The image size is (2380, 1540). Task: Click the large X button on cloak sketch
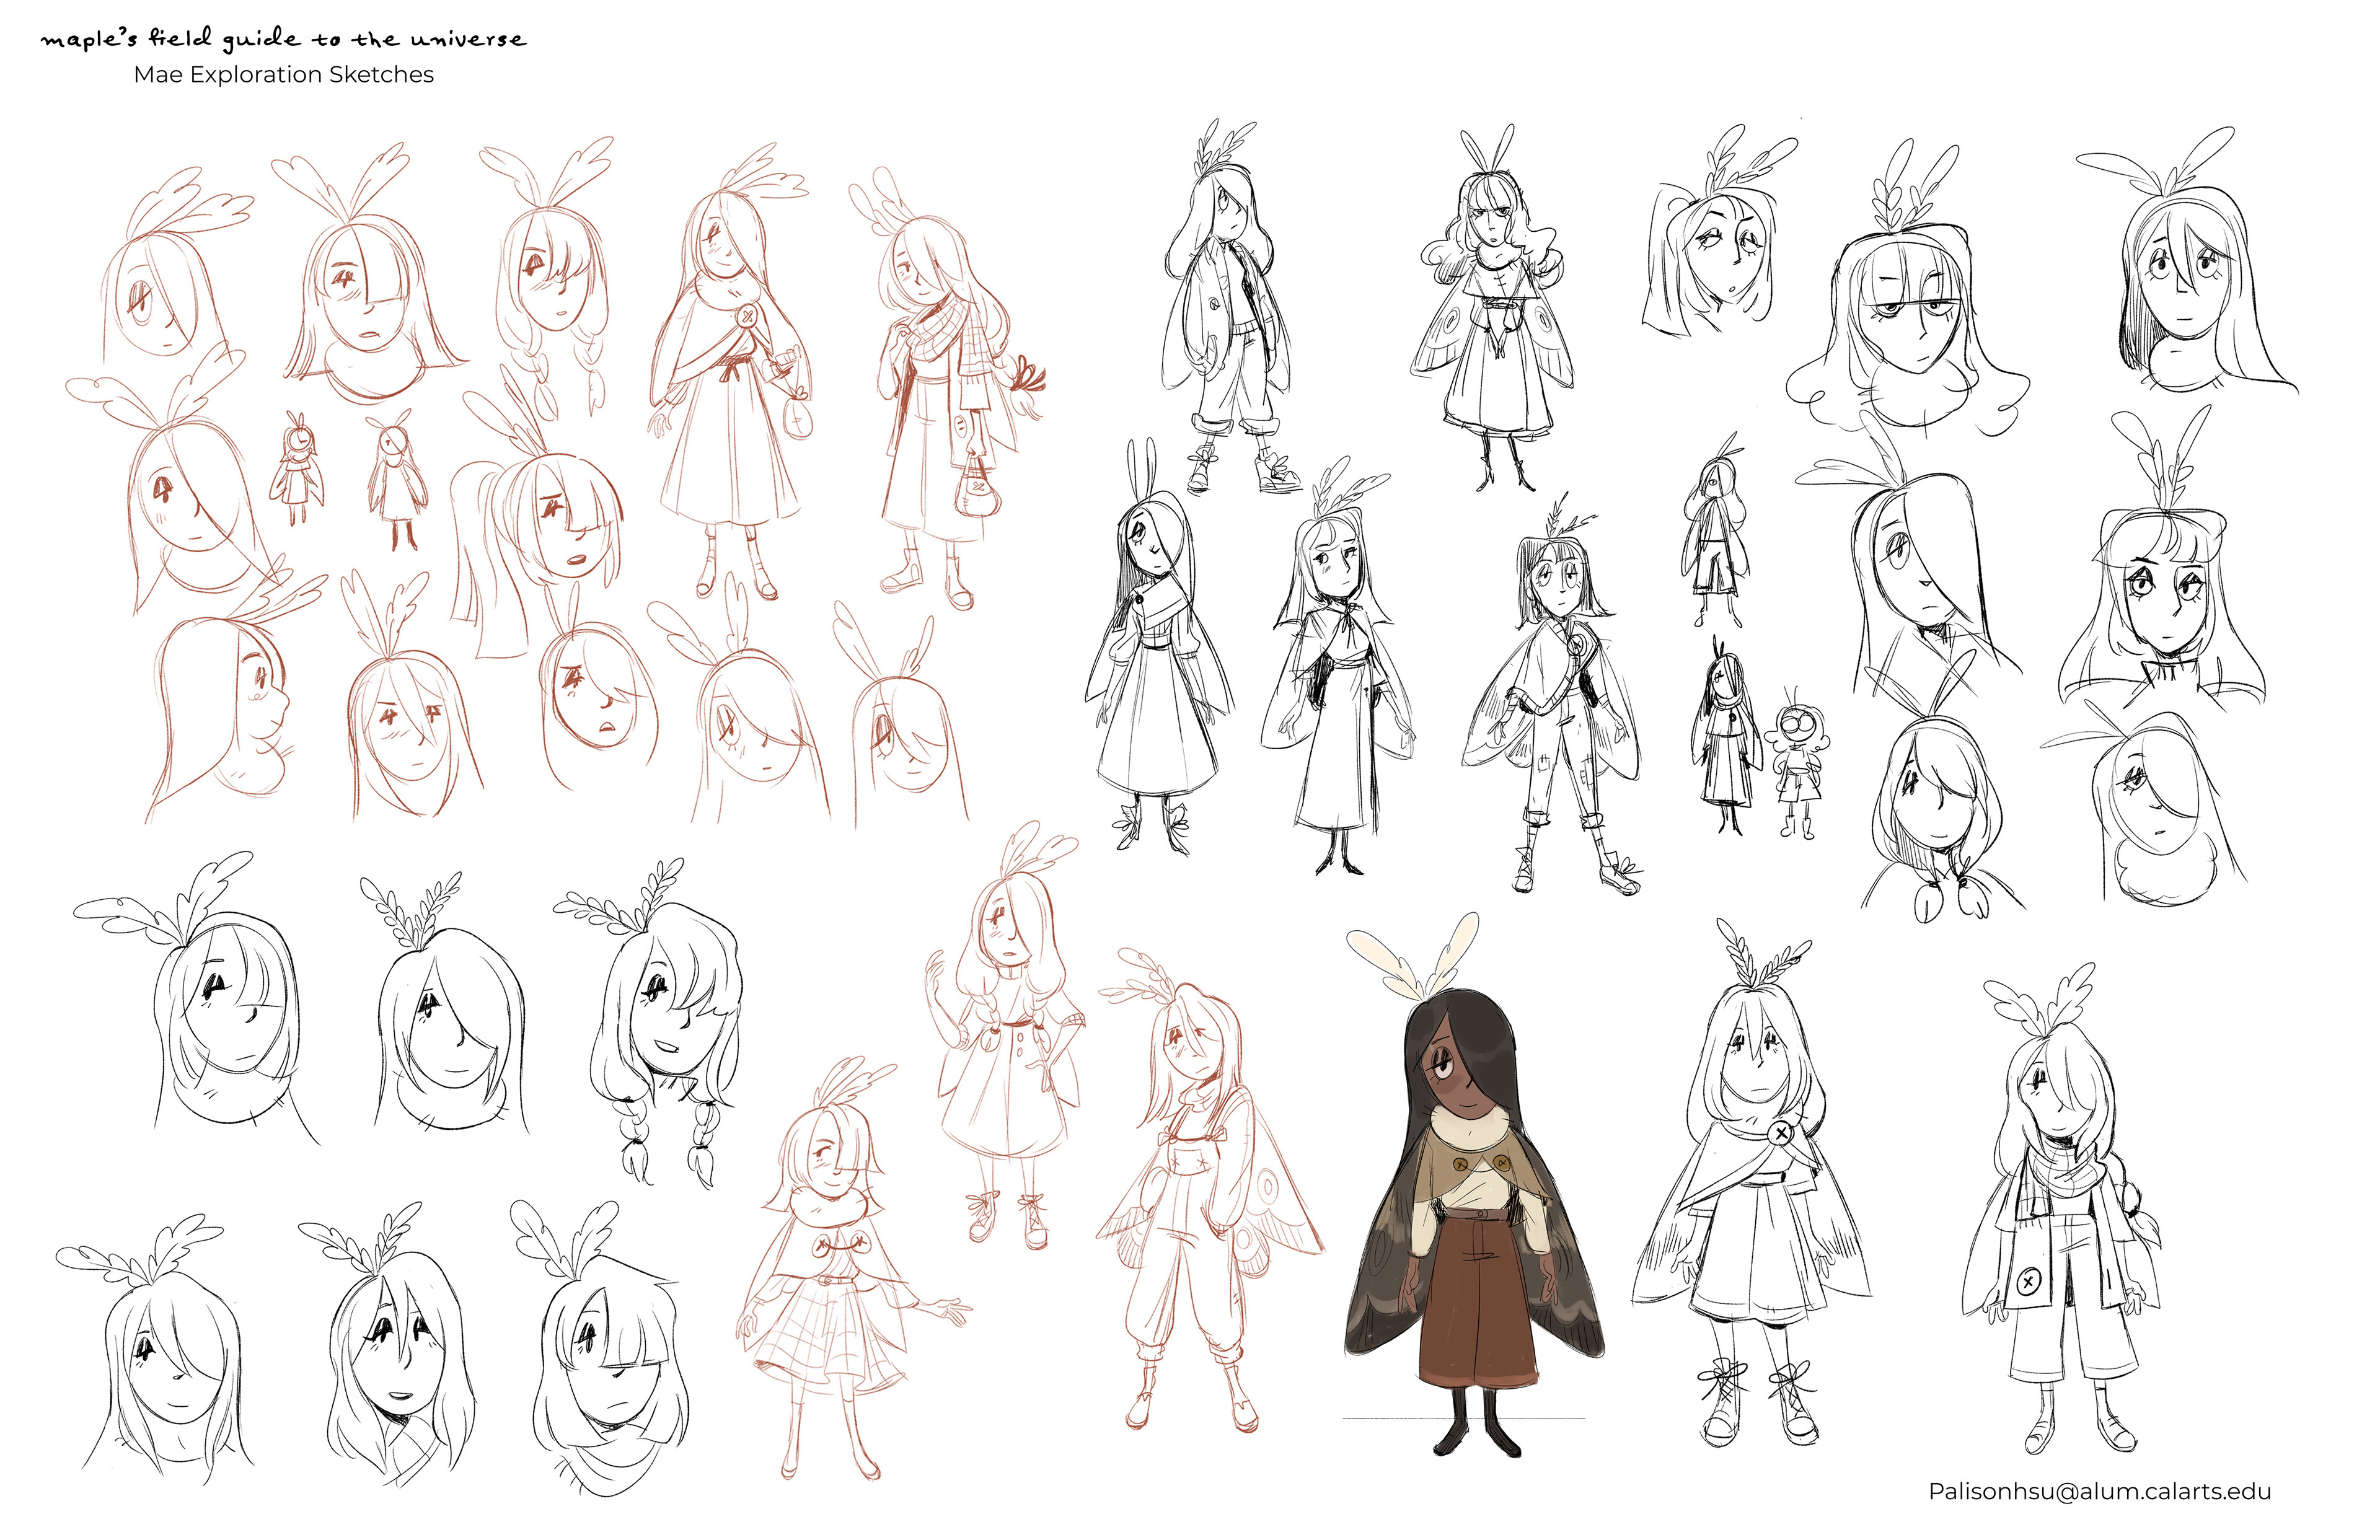[x=1781, y=1134]
